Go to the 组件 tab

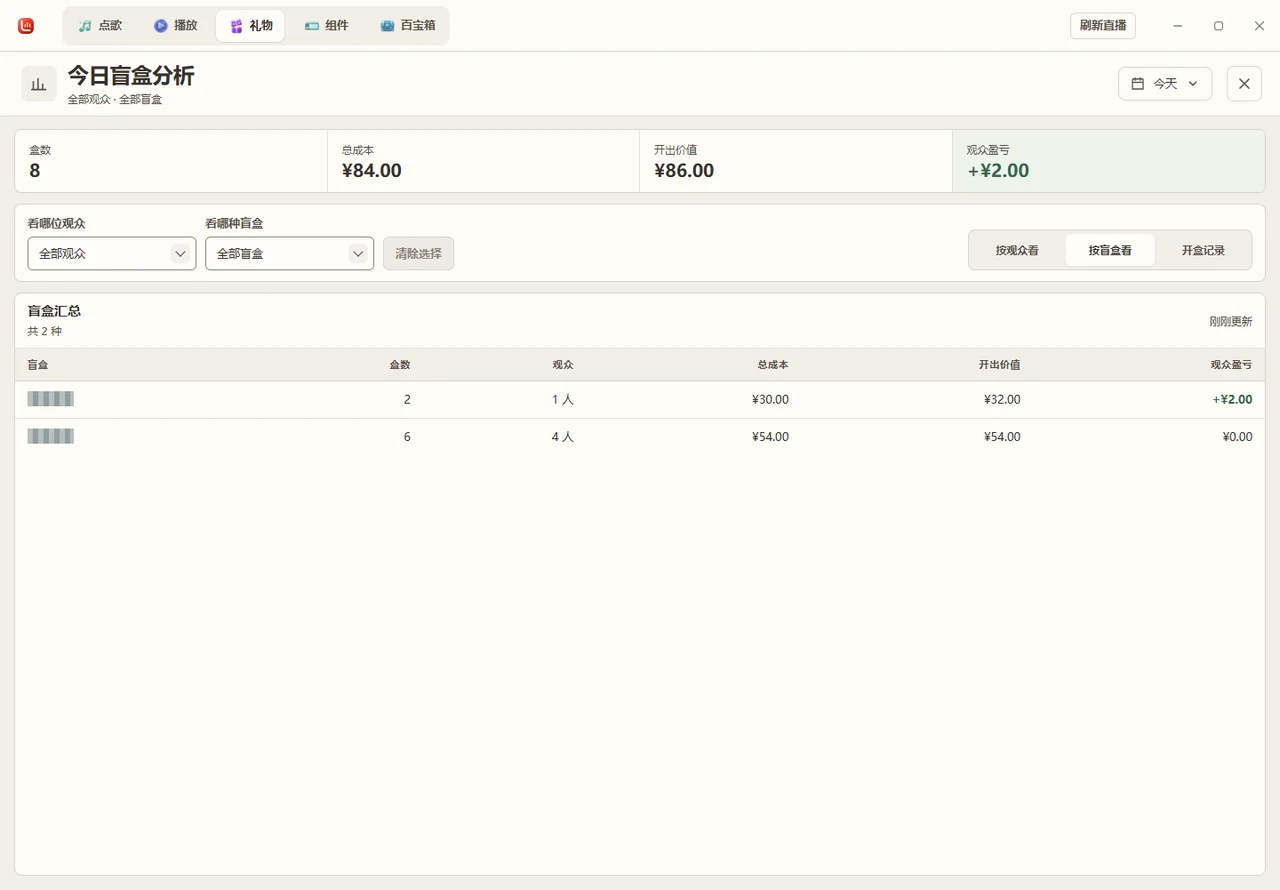[x=326, y=26]
